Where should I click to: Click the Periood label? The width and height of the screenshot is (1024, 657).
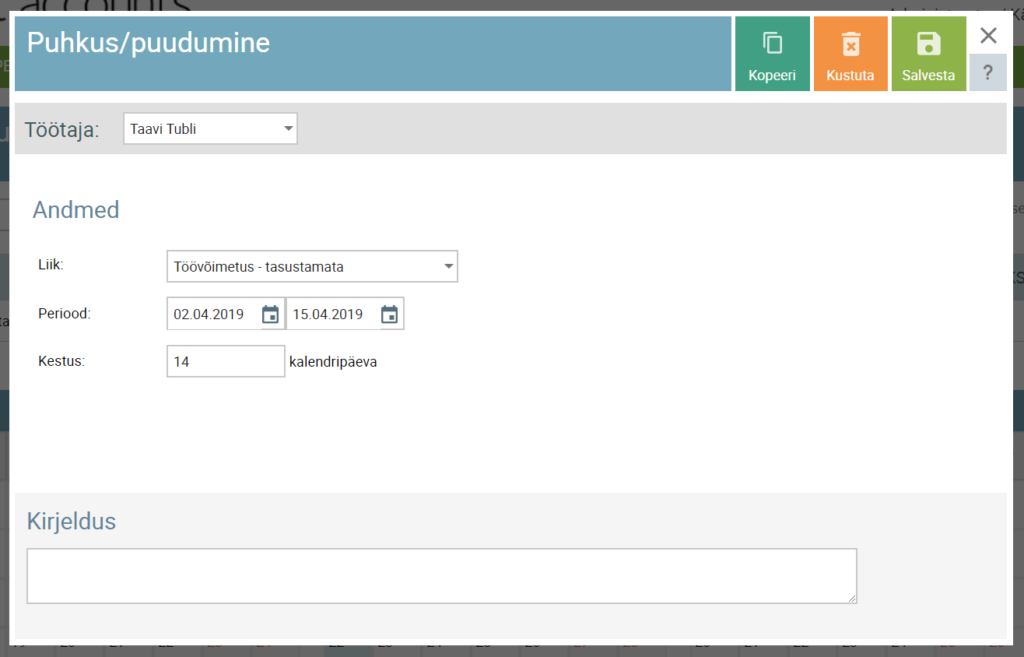pyautogui.click(x=64, y=313)
